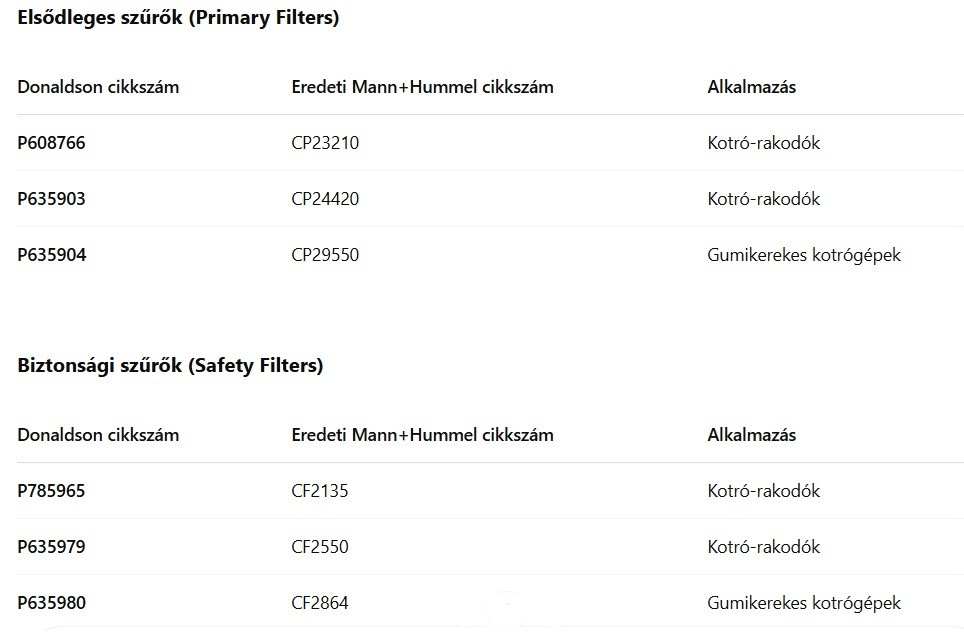Click Gumikerekes kotrógépek in the P635904 row
964x638 pixels.
coord(804,255)
